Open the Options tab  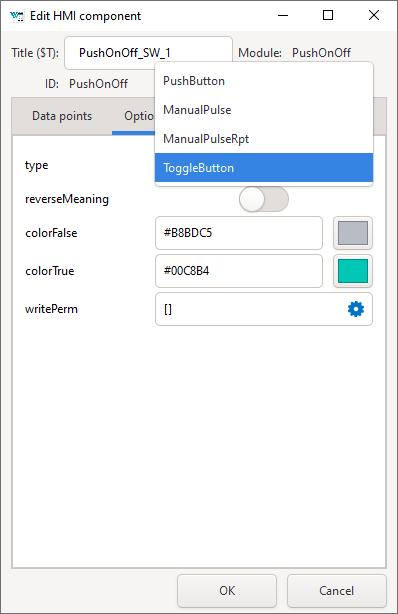click(x=134, y=116)
